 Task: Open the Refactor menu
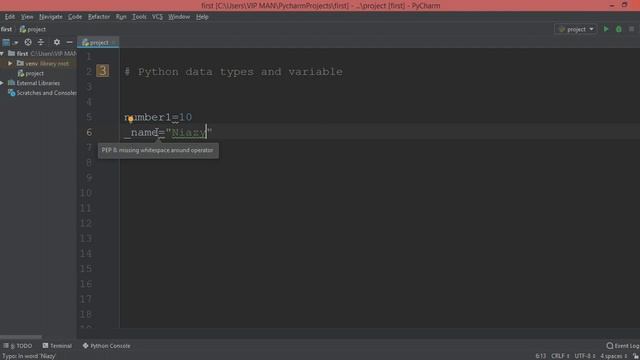[99, 17]
